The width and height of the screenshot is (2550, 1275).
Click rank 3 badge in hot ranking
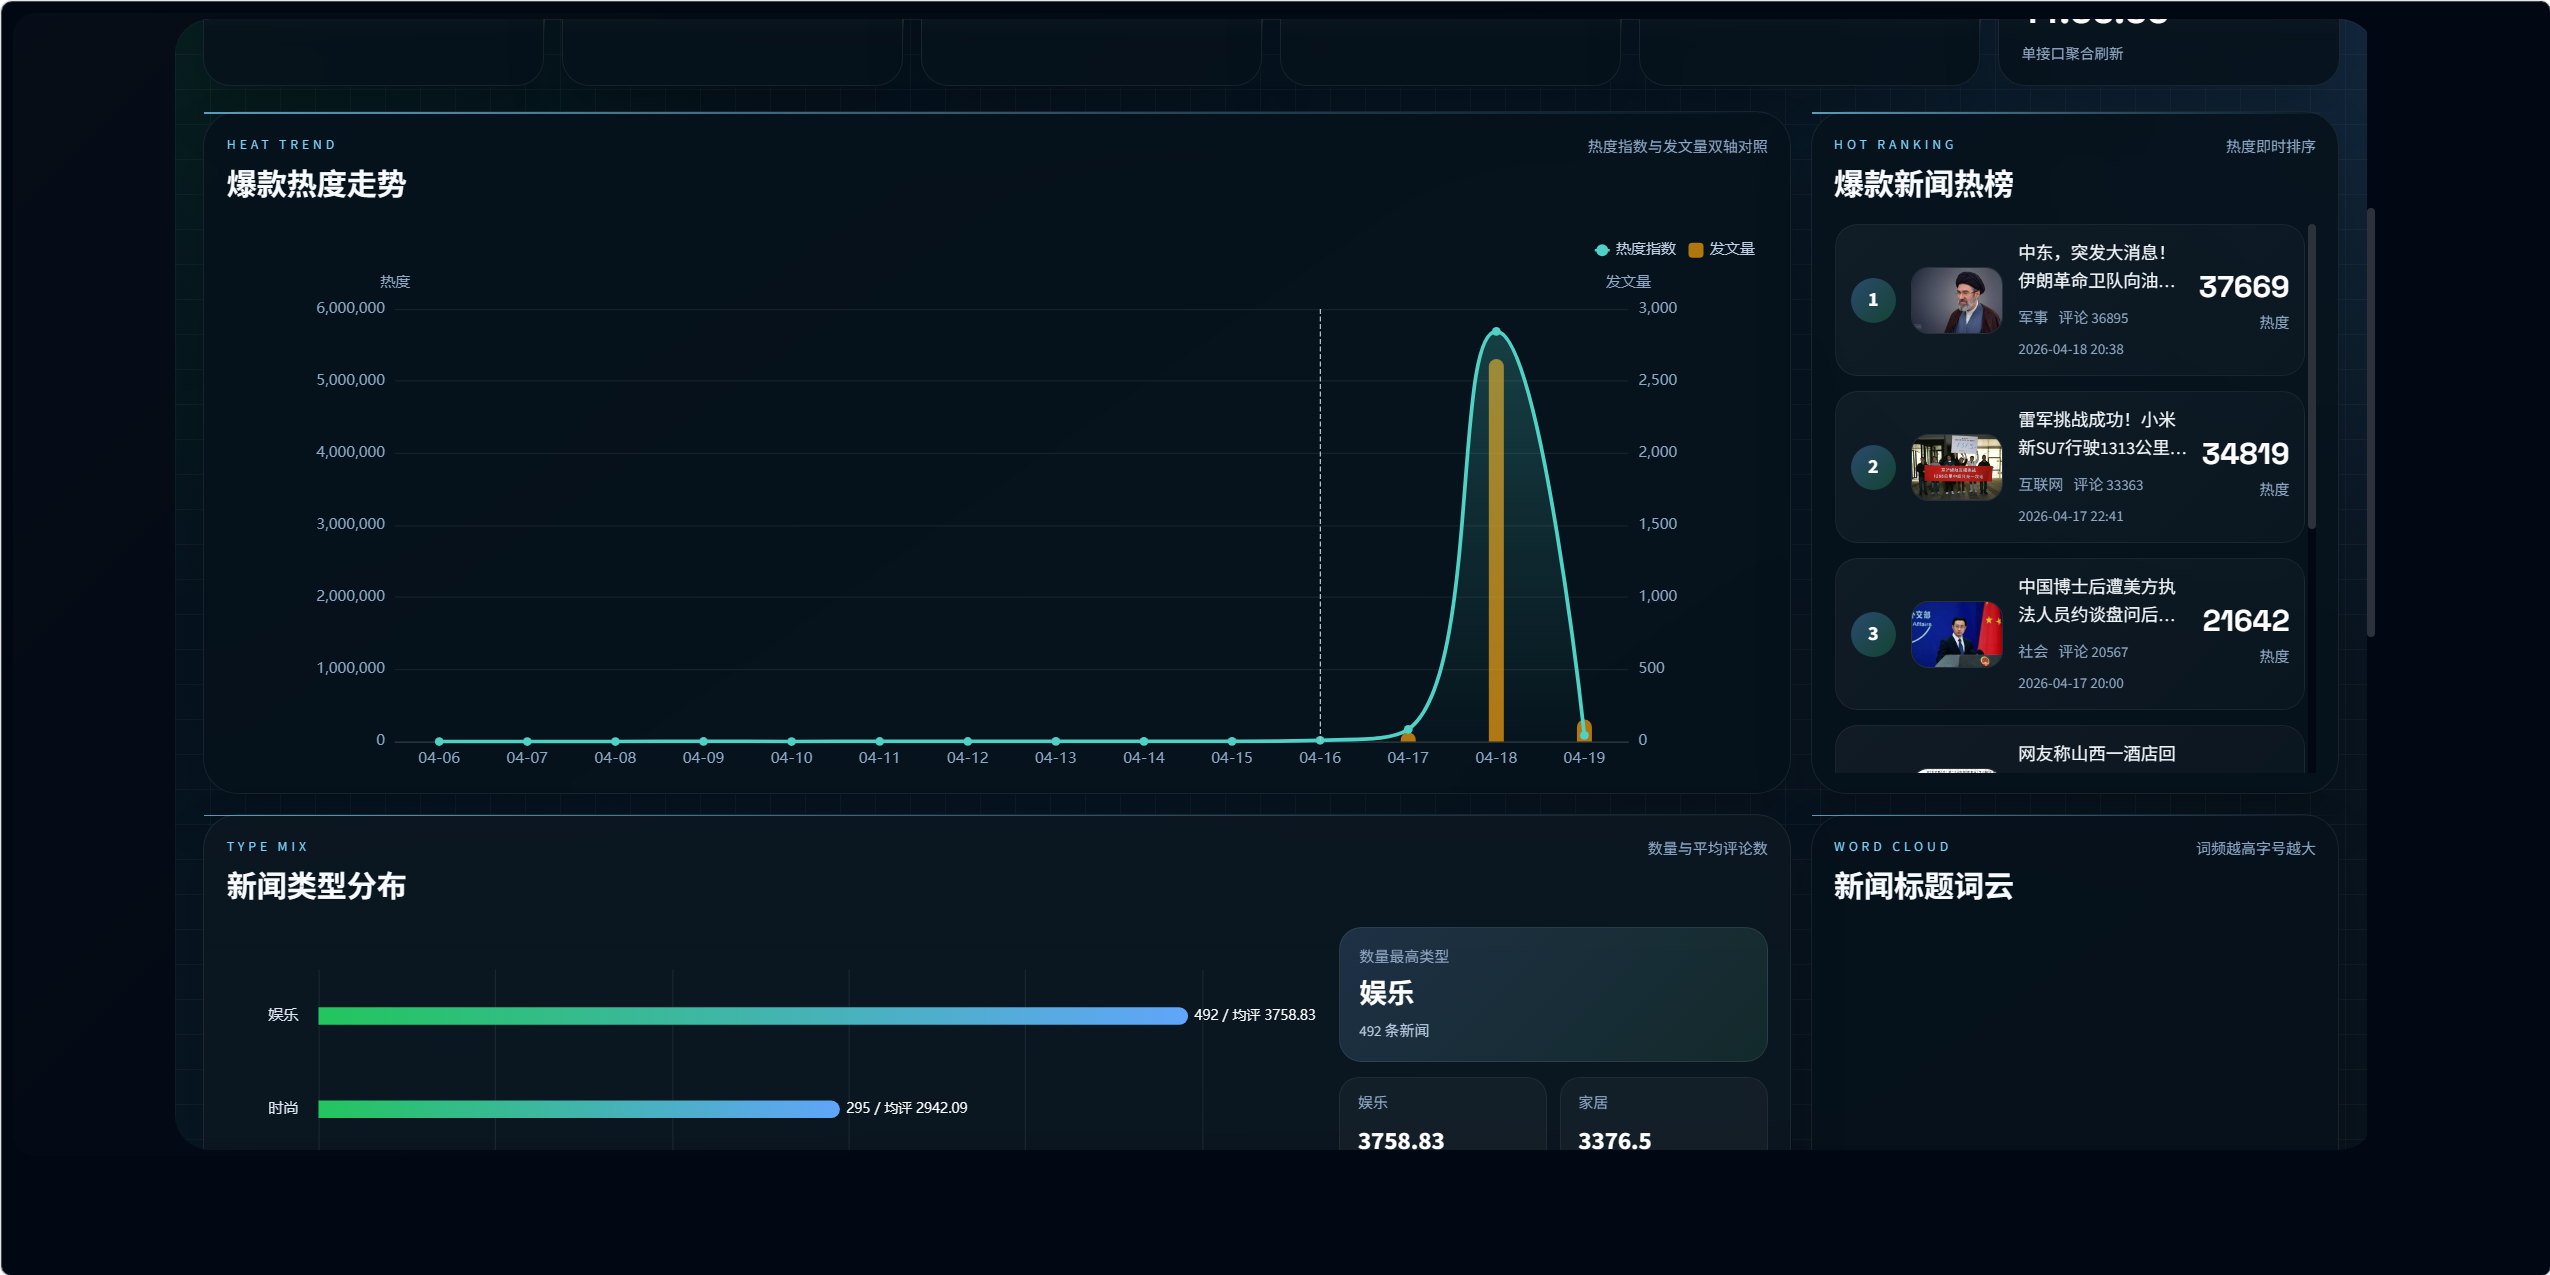pos(1872,634)
